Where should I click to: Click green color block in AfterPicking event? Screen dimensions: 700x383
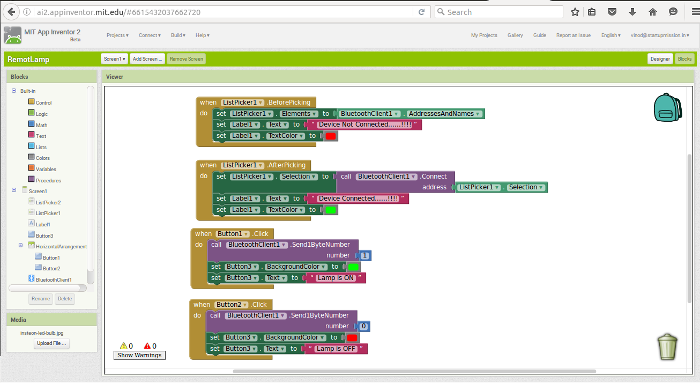(x=331, y=210)
